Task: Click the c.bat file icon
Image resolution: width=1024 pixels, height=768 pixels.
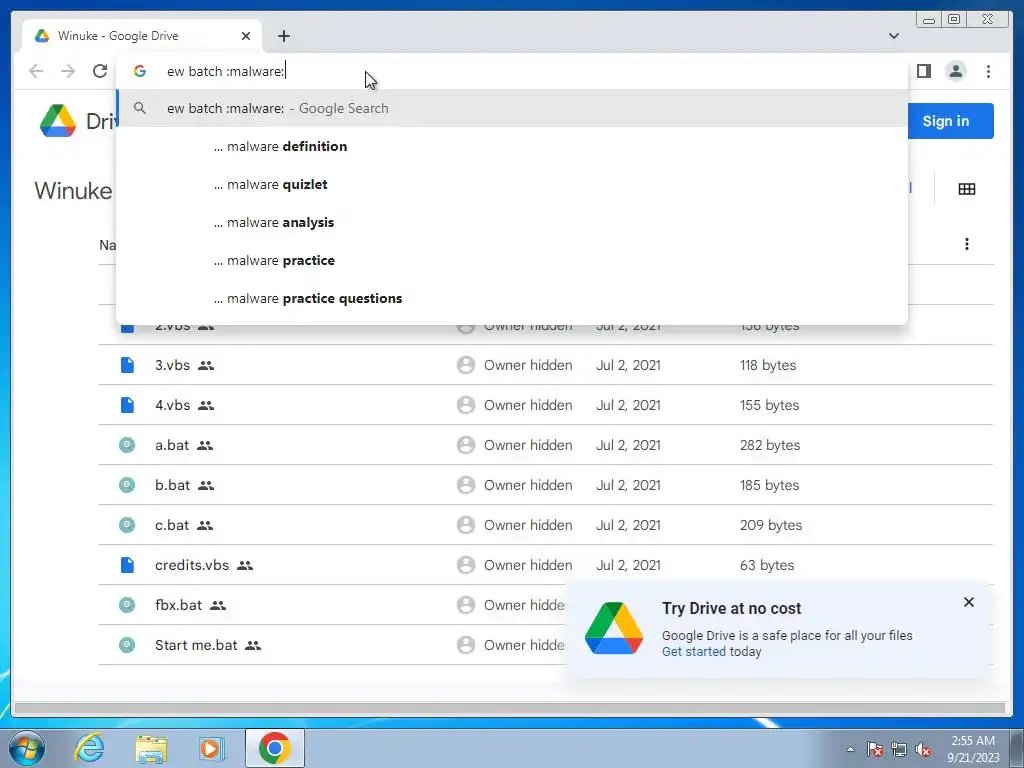Action: pyautogui.click(x=127, y=524)
